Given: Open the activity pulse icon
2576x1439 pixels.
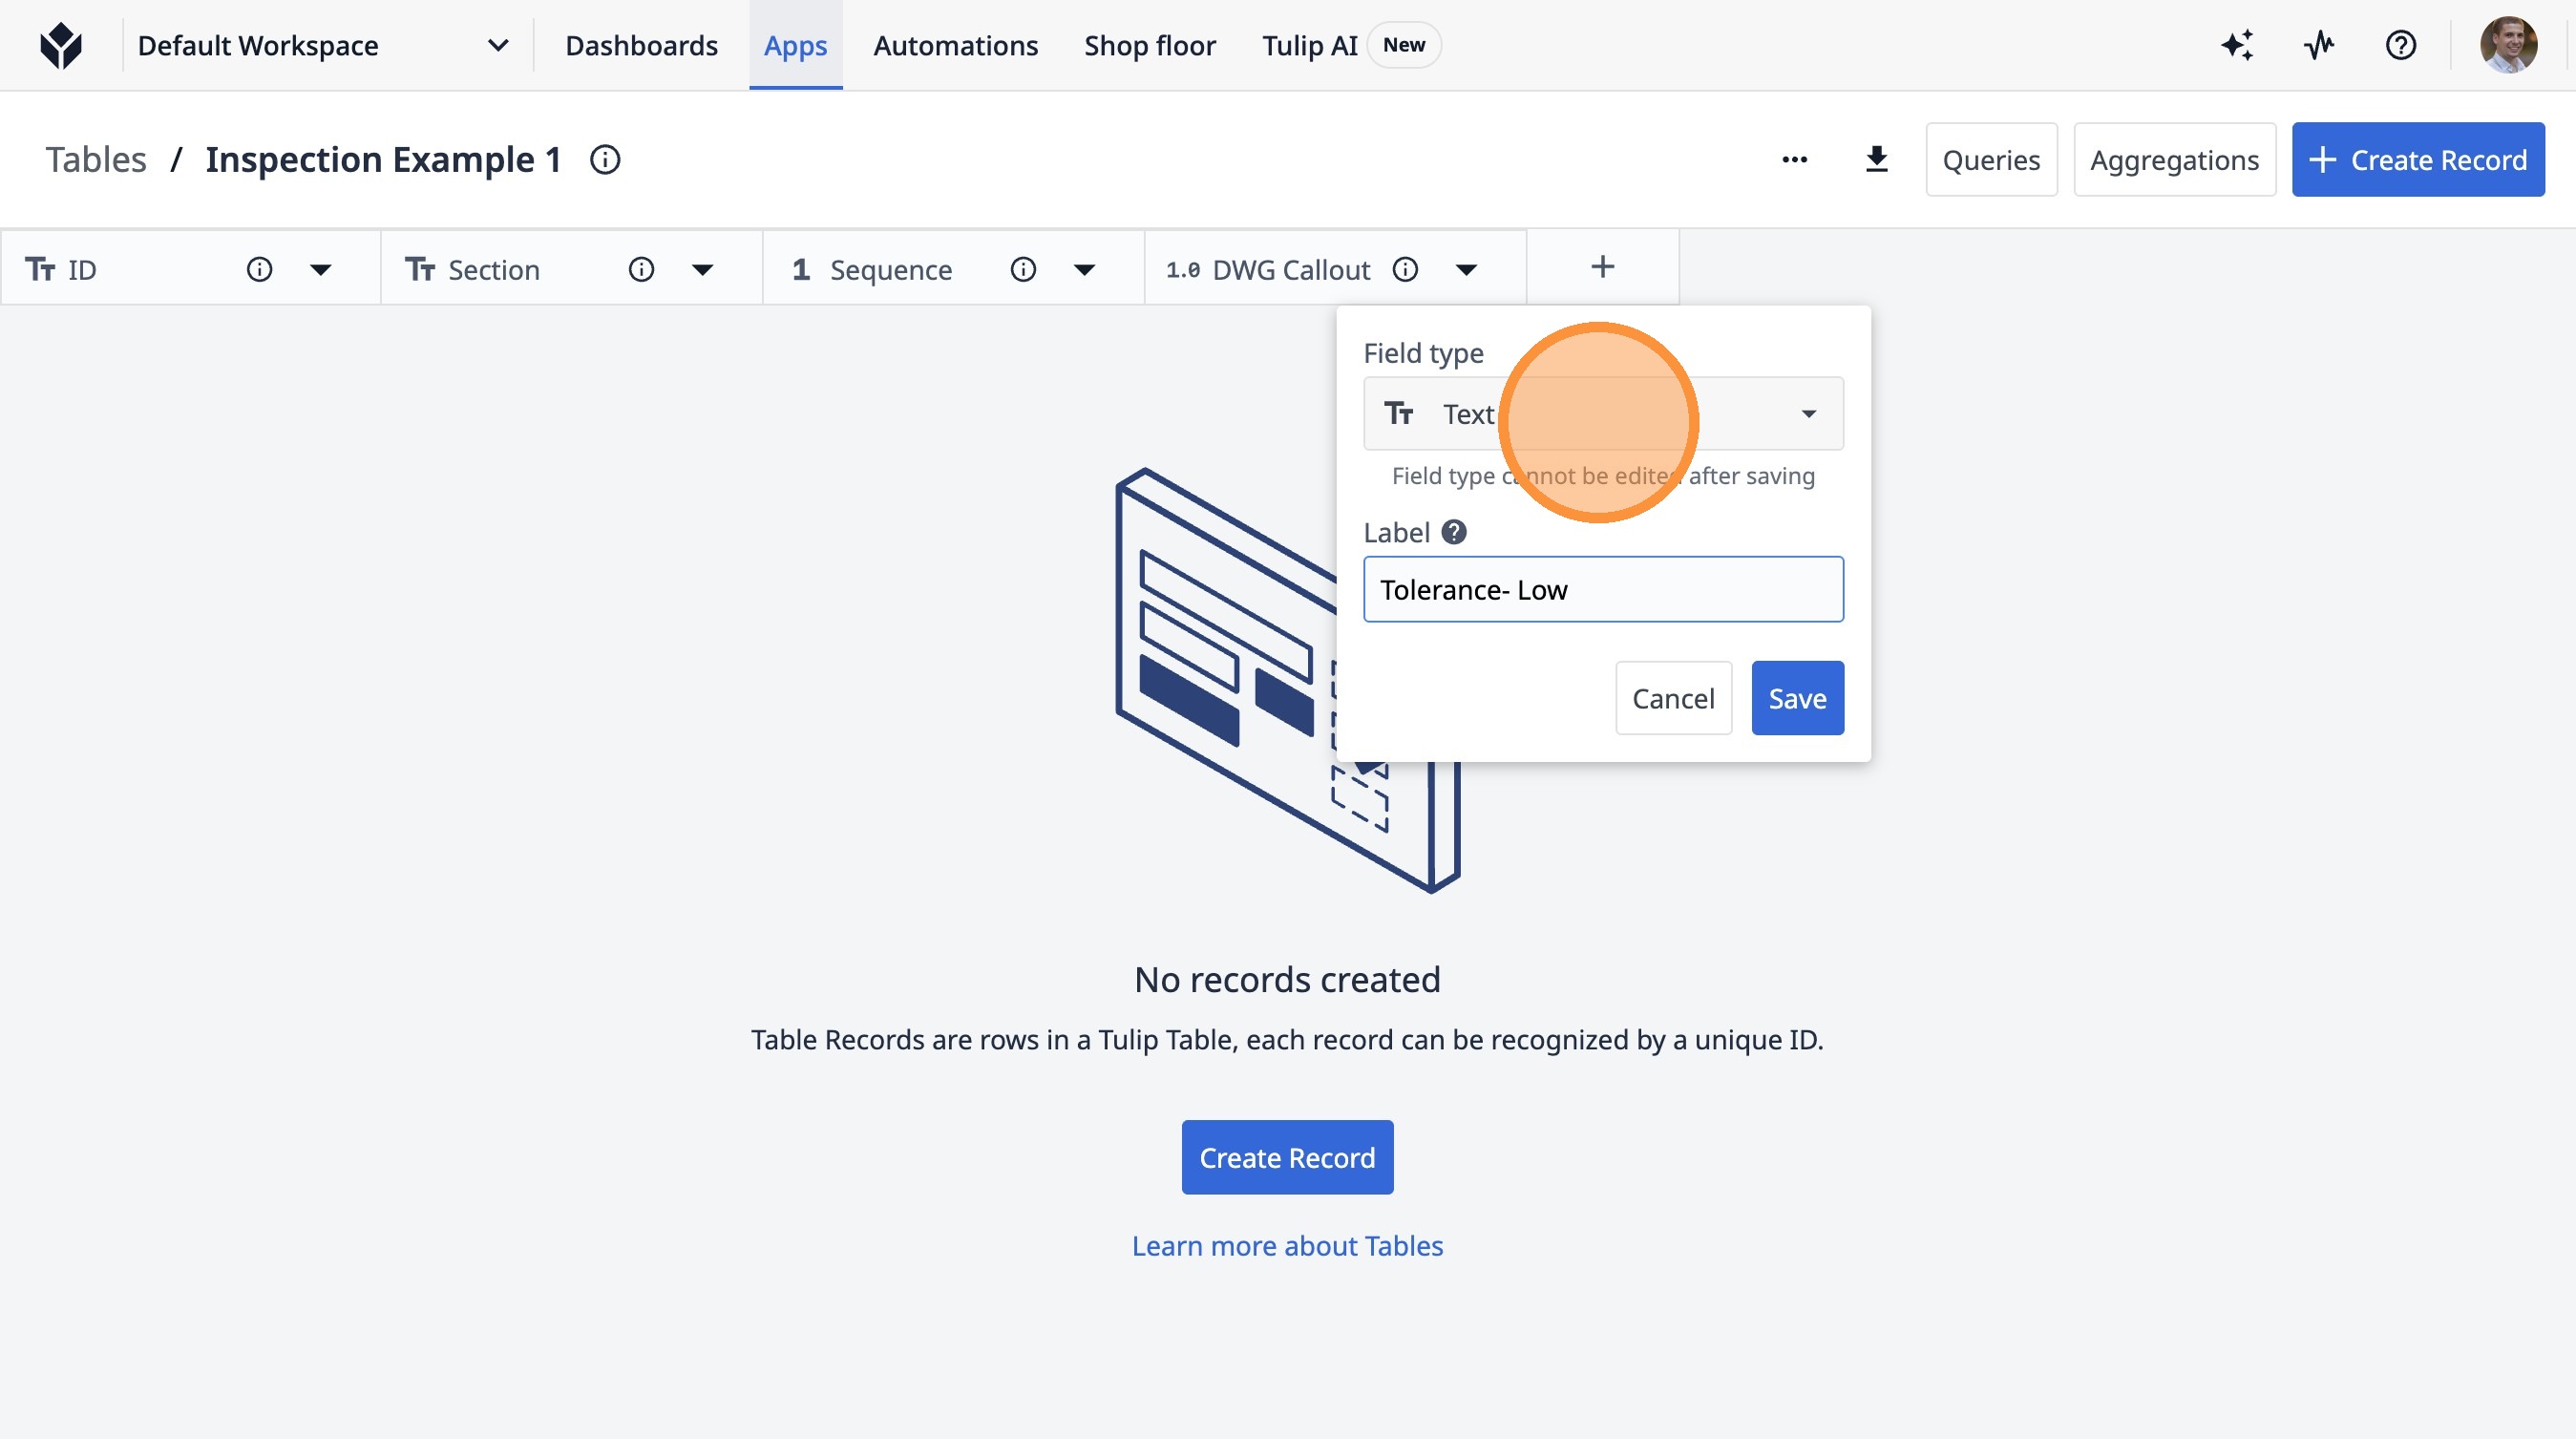Looking at the screenshot, I should tap(2319, 45).
